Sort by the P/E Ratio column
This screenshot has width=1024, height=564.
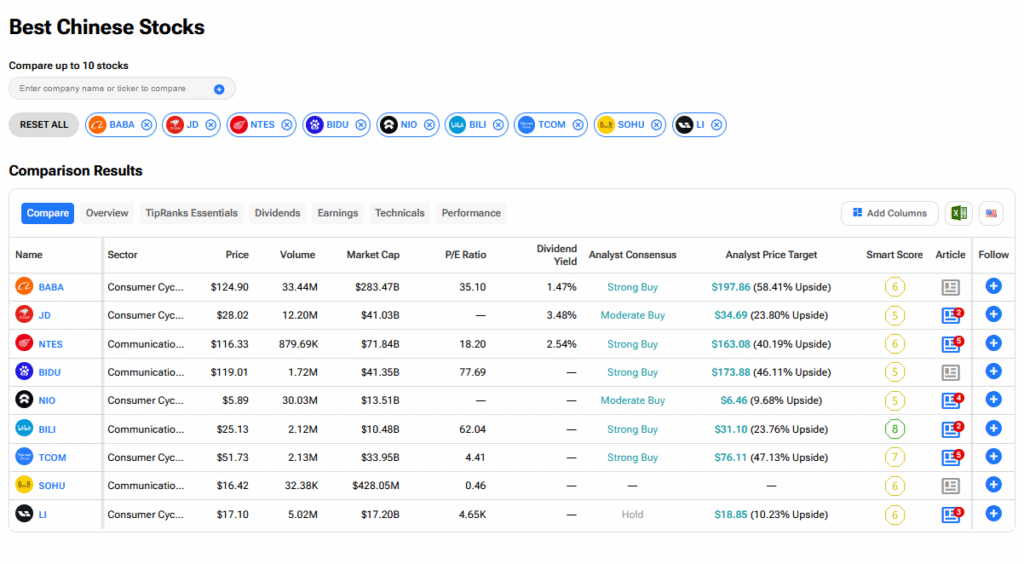pos(465,255)
